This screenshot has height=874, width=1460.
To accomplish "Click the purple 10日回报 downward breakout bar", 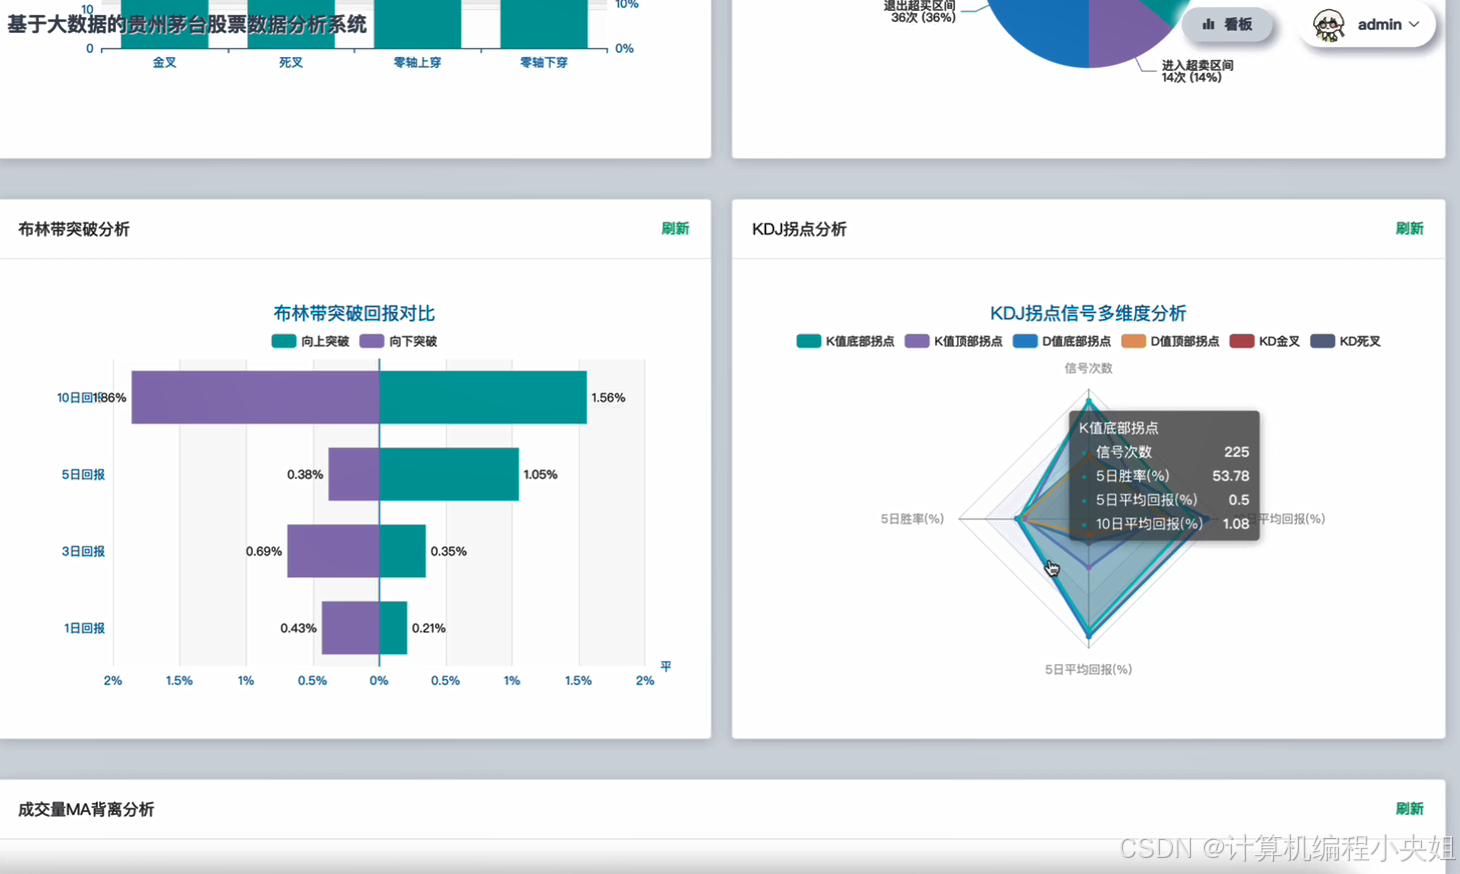I will point(255,397).
